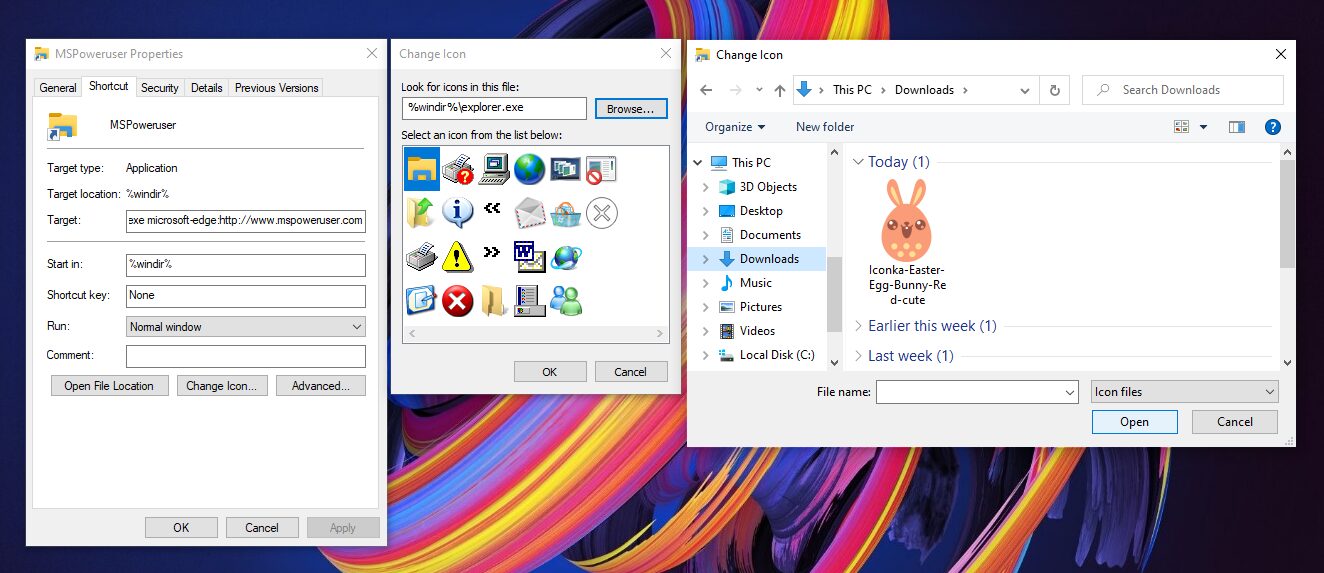
Task: Pick the blue touch tablet icon
Action: point(422,300)
